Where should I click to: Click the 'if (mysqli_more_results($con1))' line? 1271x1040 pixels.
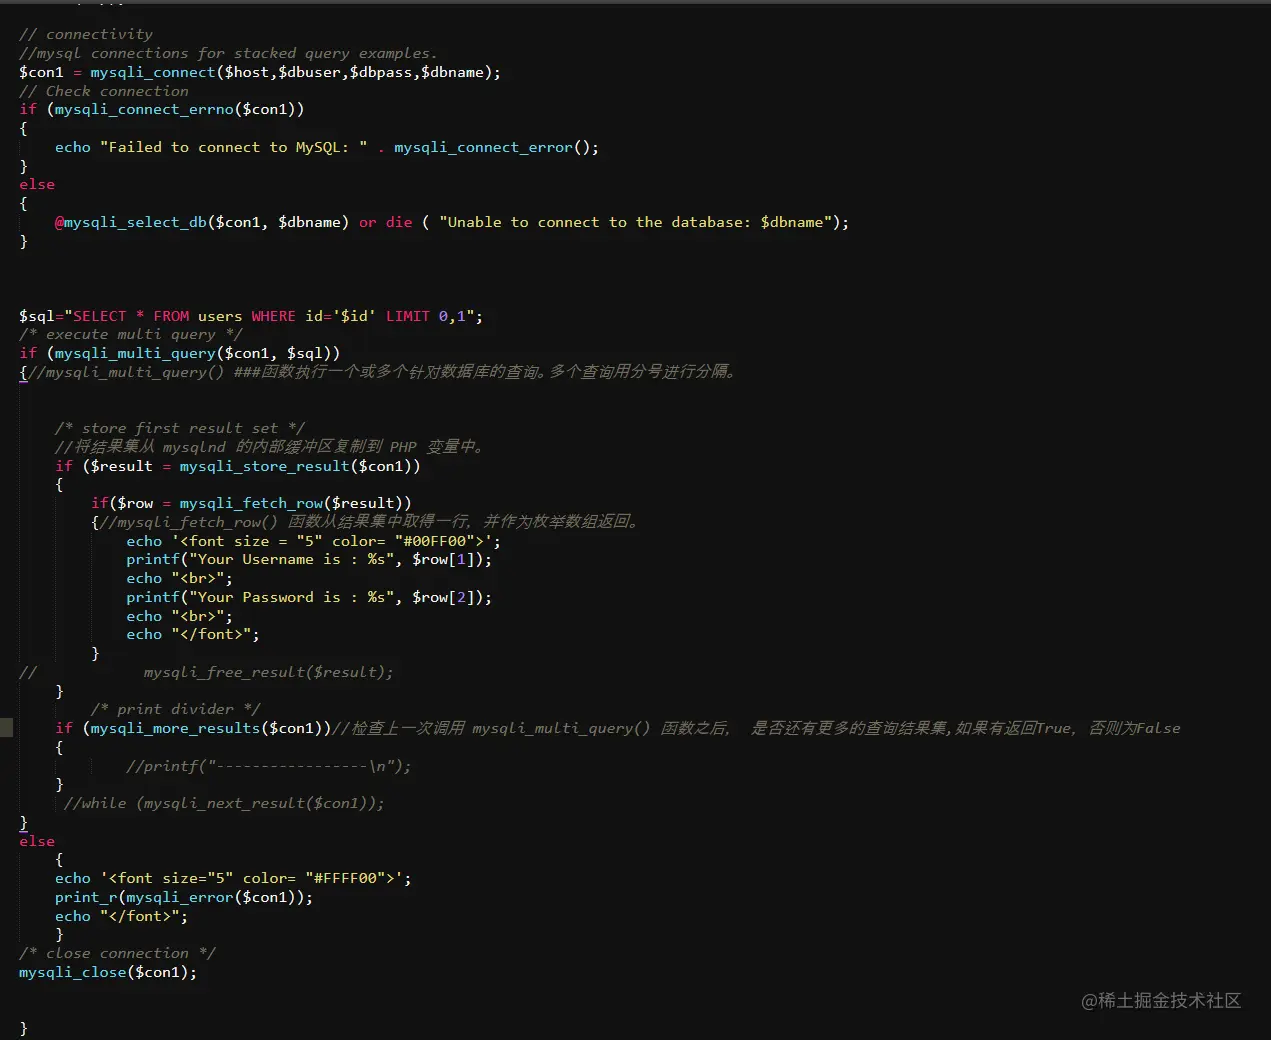click(618, 728)
